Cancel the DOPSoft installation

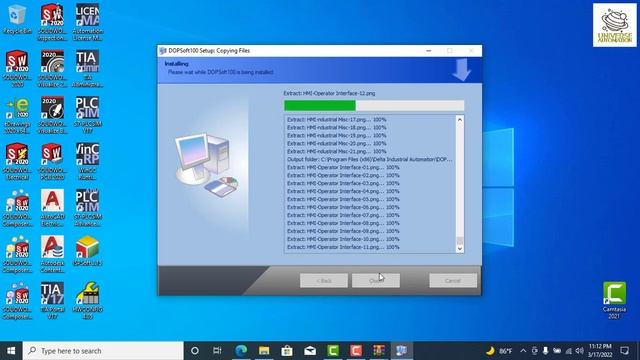tap(453, 280)
